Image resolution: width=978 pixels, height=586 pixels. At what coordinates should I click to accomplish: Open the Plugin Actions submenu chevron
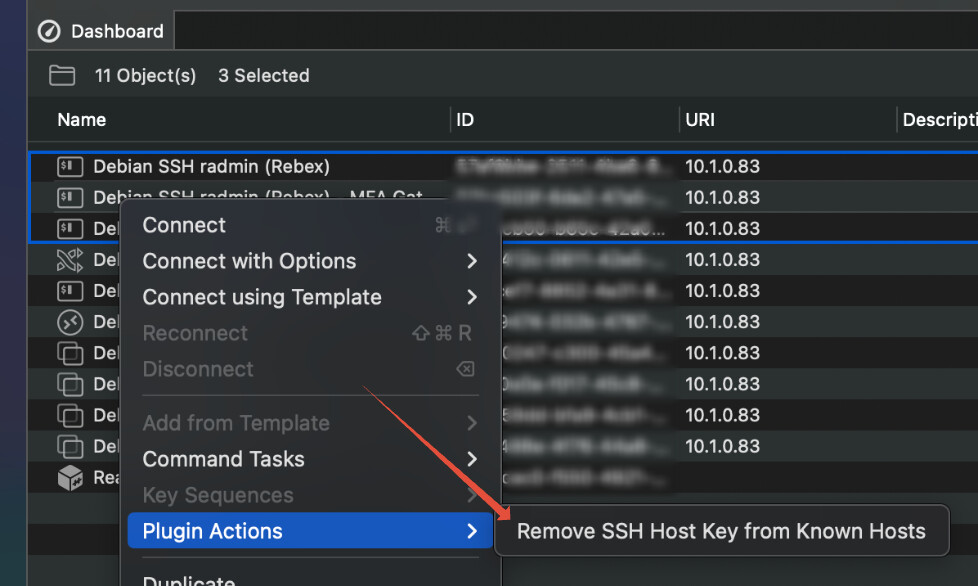(x=471, y=532)
